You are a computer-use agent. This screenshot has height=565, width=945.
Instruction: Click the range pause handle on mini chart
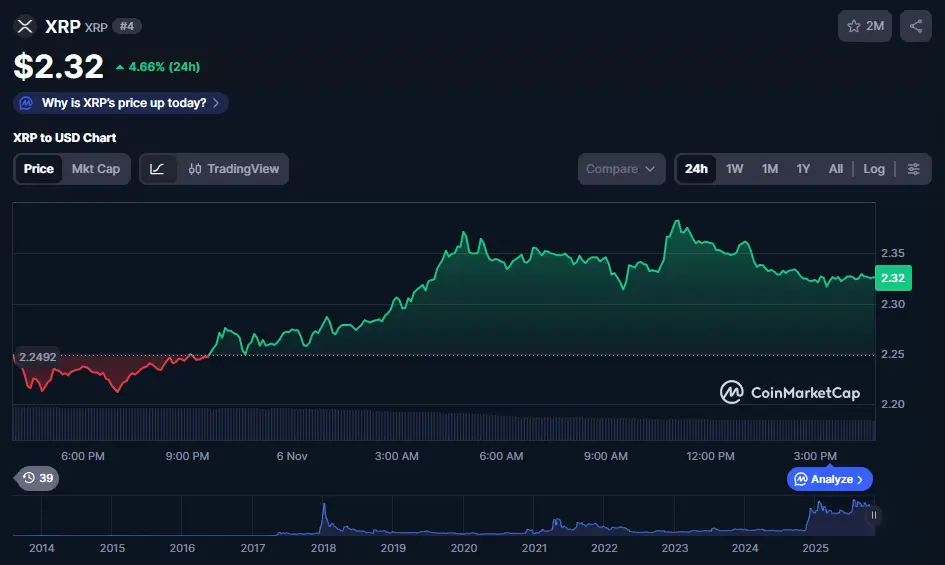873,515
